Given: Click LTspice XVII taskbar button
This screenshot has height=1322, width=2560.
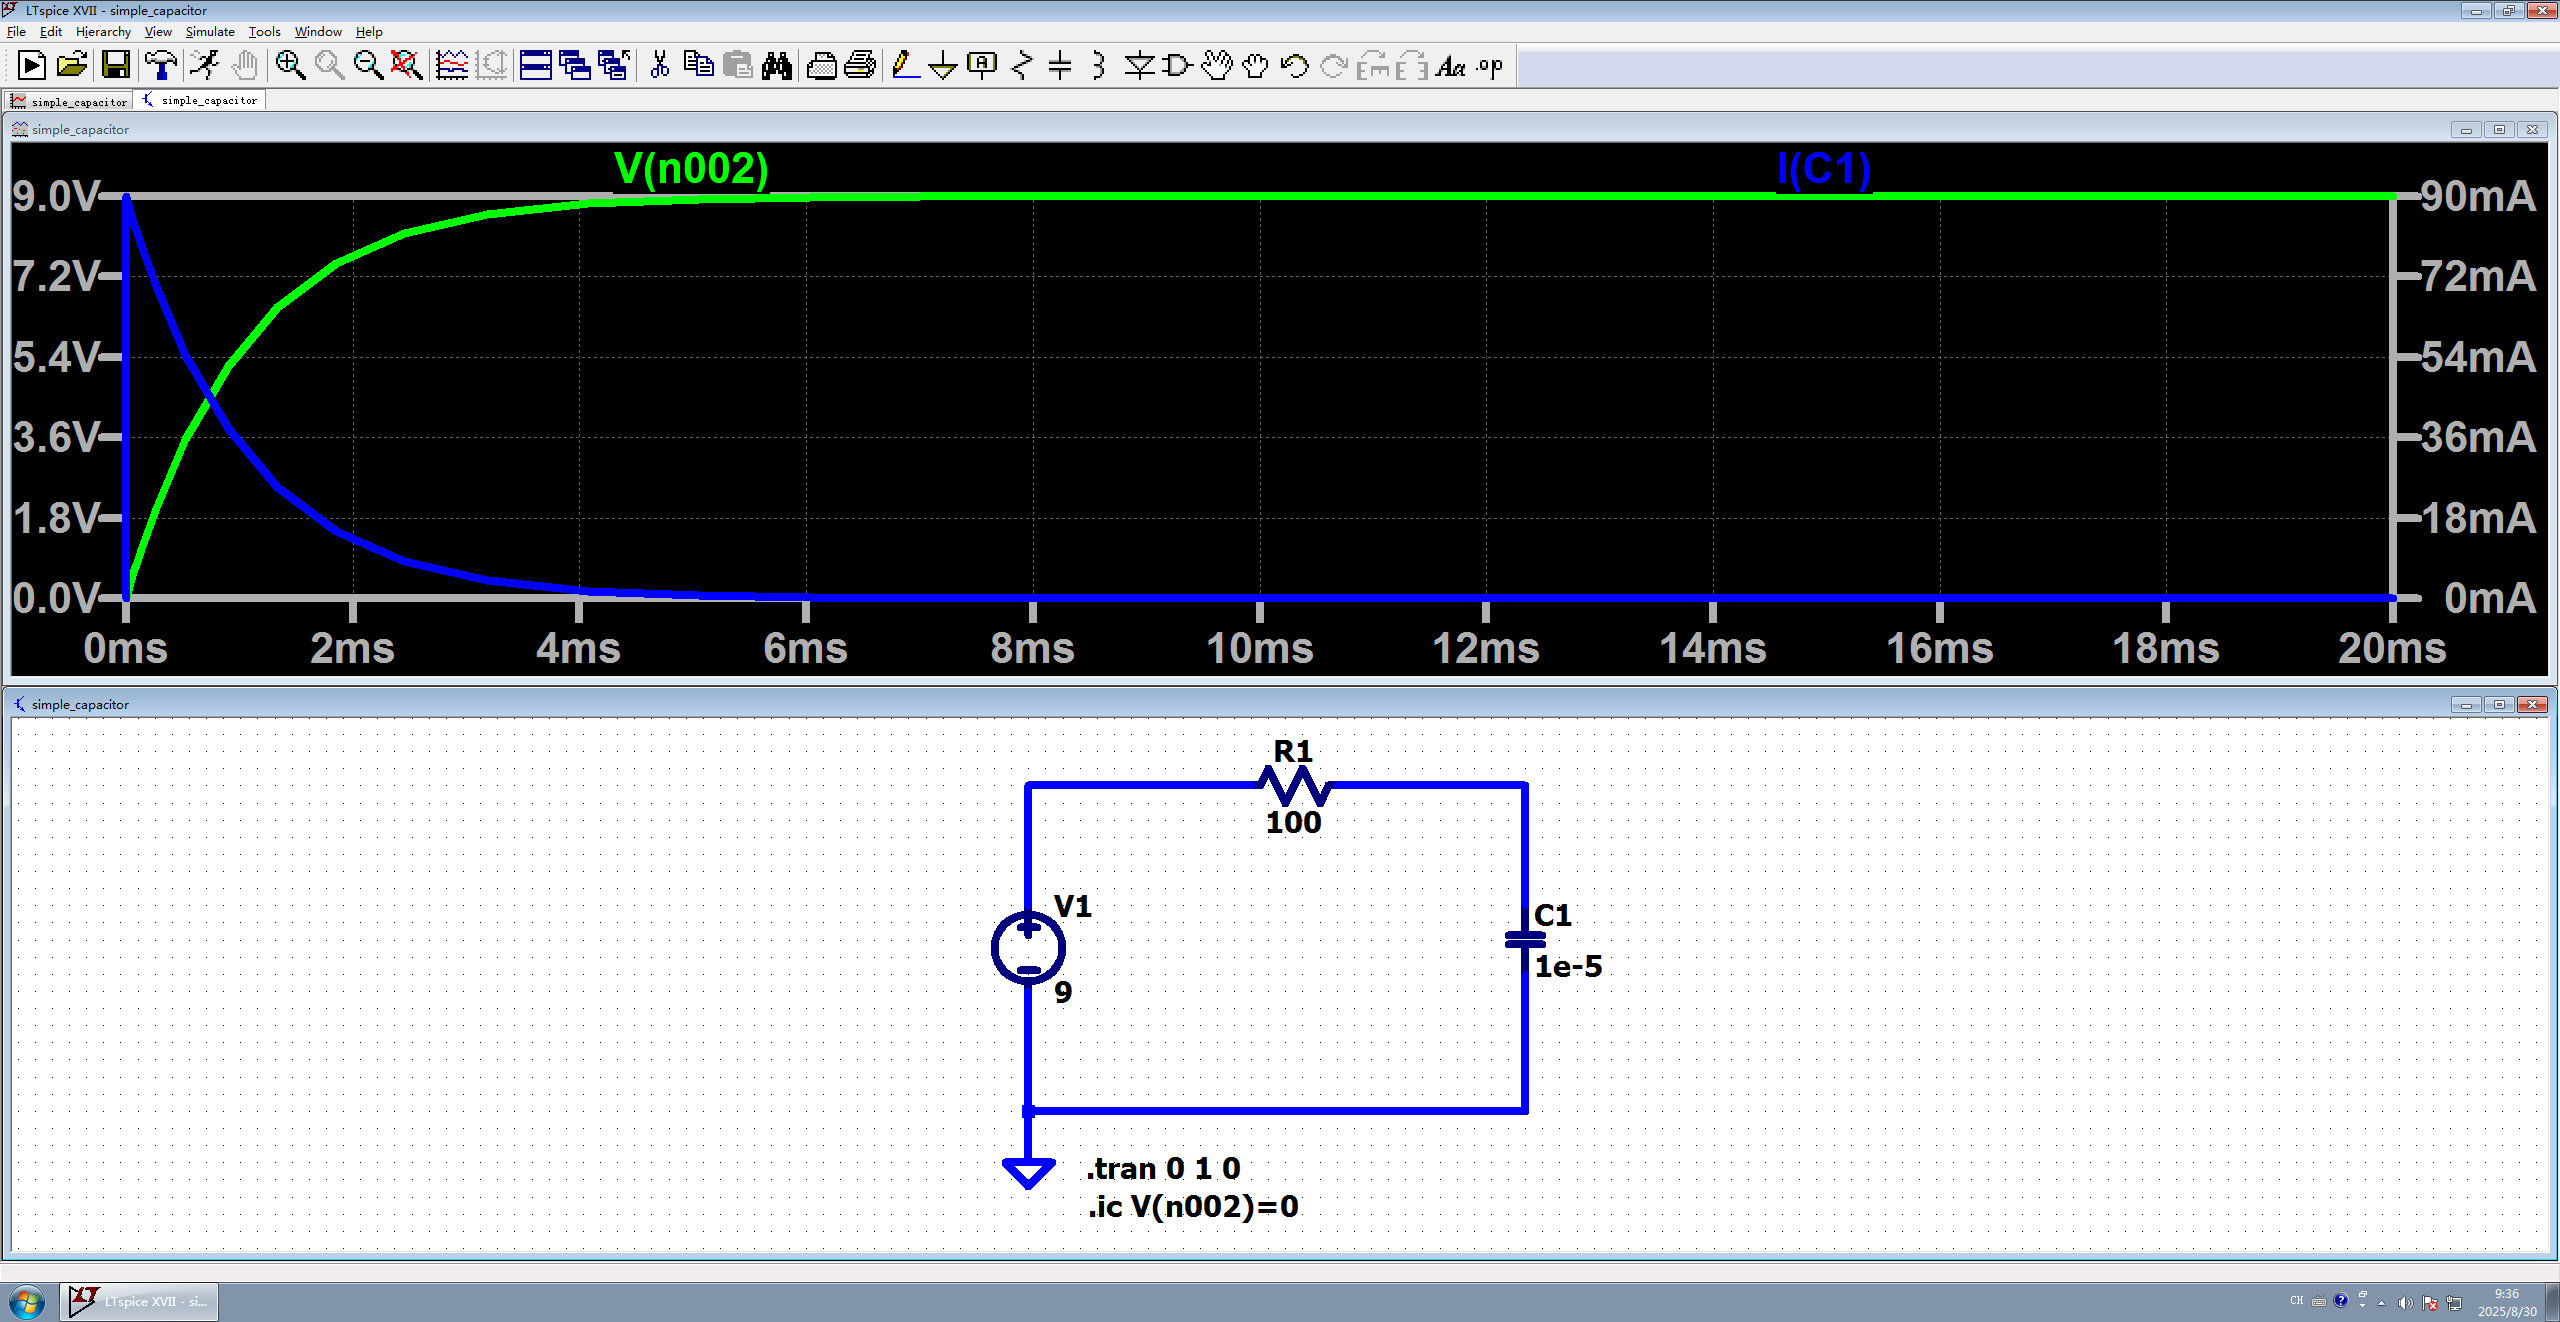Looking at the screenshot, I should point(140,1301).
